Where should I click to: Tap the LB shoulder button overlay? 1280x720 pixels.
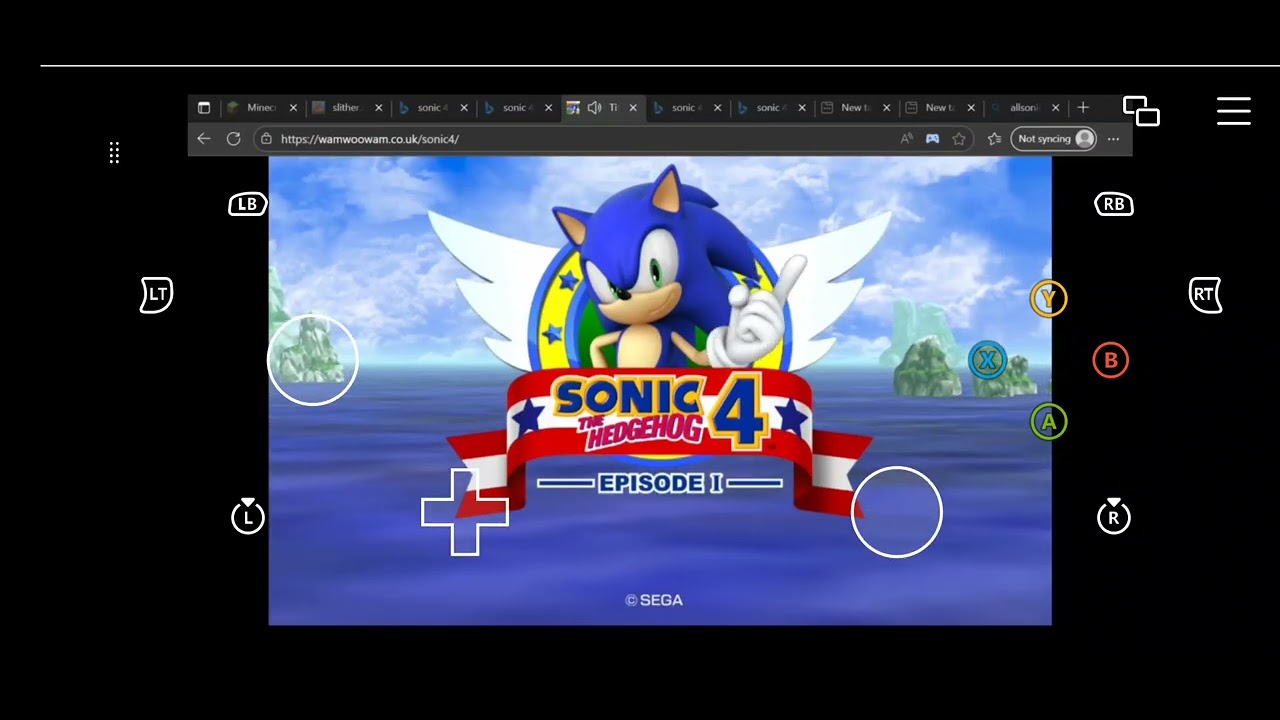(x=247, y=204)
